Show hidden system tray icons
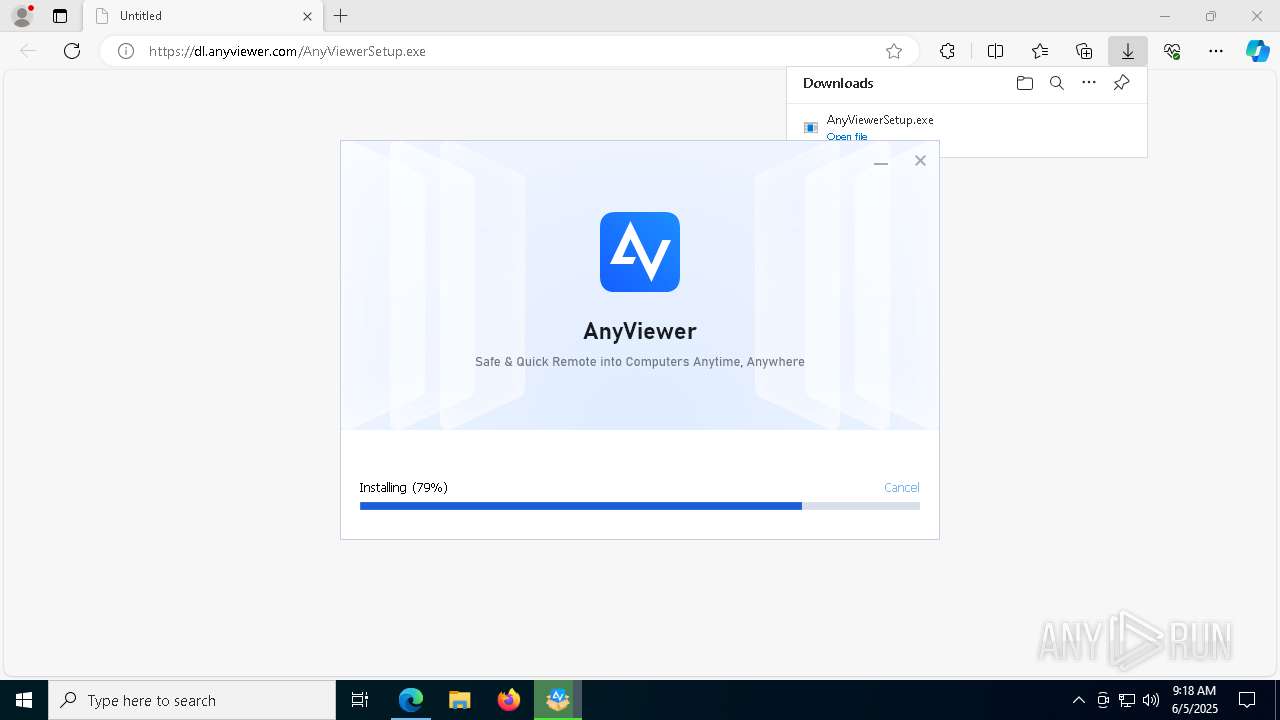The image size is (1280, 720). point(1078,700)
